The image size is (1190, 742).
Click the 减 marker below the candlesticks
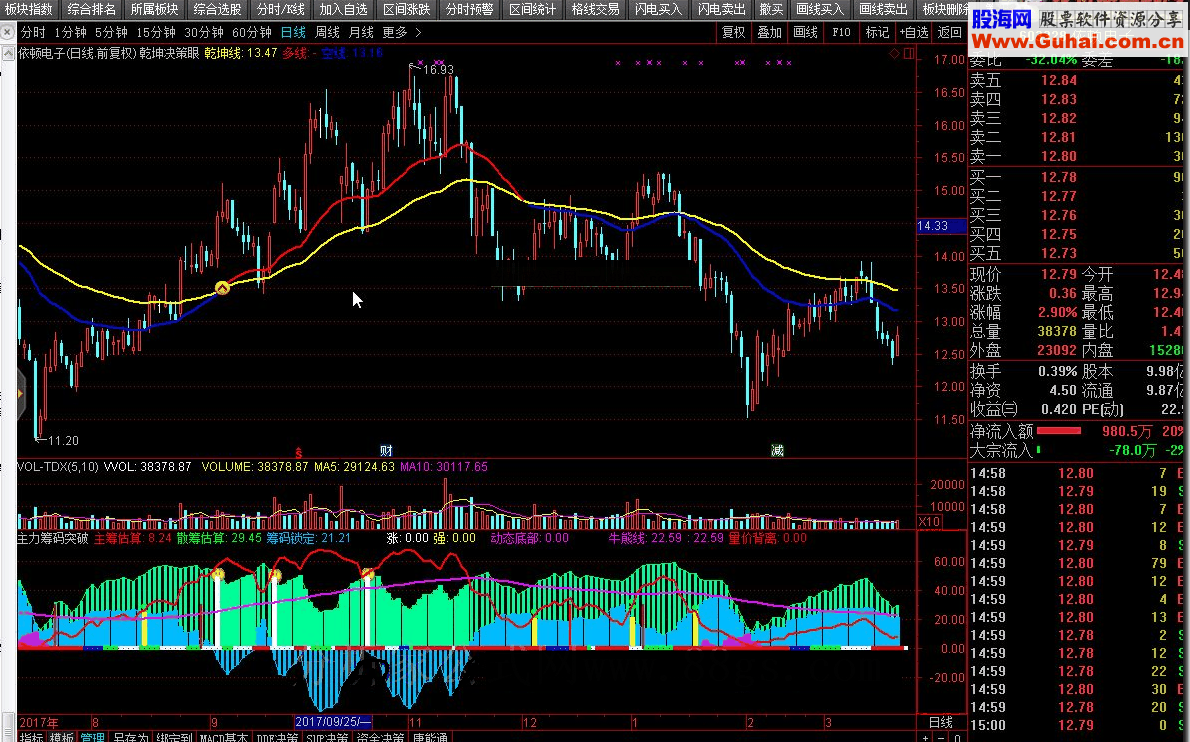777,451
